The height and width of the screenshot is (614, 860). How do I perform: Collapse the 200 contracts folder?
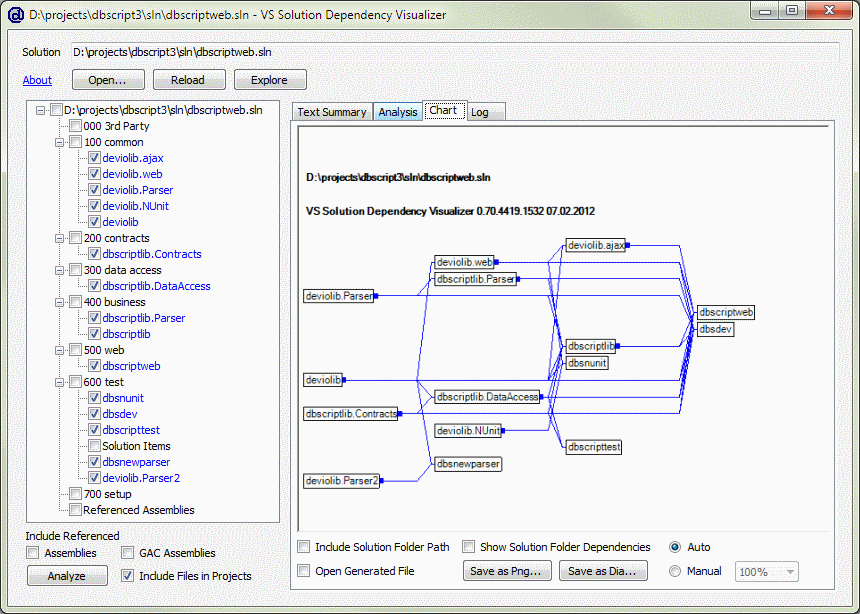point(60,238)
